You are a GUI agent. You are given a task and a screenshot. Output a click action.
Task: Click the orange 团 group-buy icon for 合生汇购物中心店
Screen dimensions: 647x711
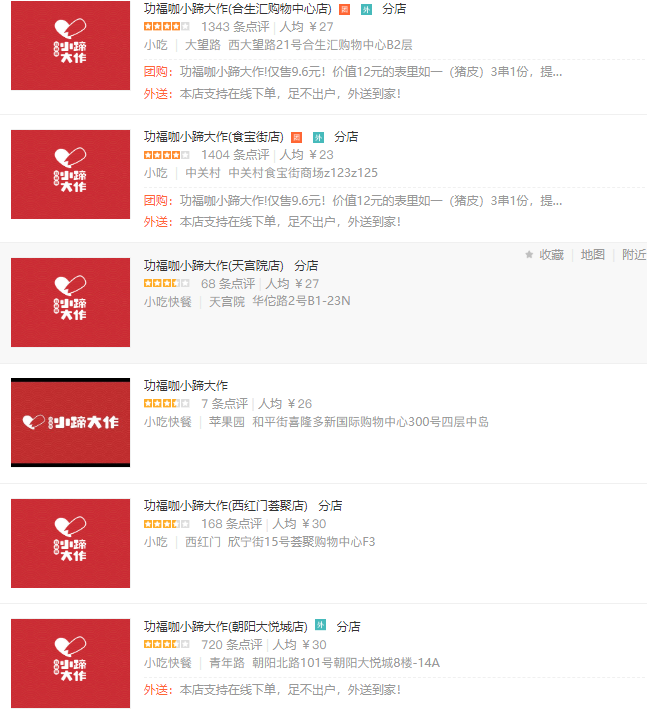click(x=345, y=10)
